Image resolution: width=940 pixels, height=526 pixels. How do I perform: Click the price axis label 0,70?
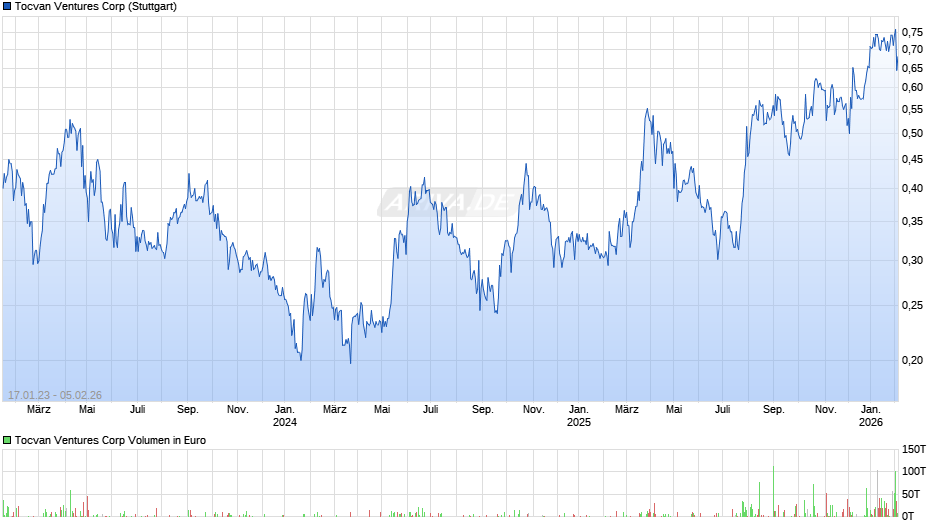[x=912, y=50]
